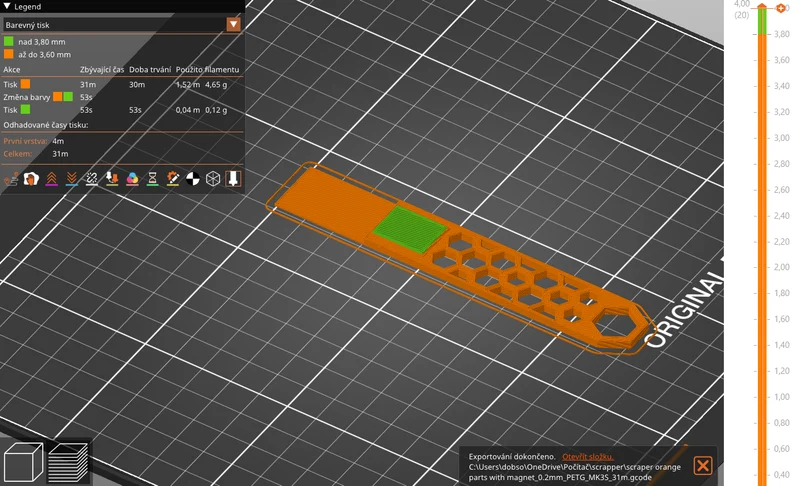Switch to the 3D editor cube view
Viewport: 800px width, 486px height.
pos(23,462)
